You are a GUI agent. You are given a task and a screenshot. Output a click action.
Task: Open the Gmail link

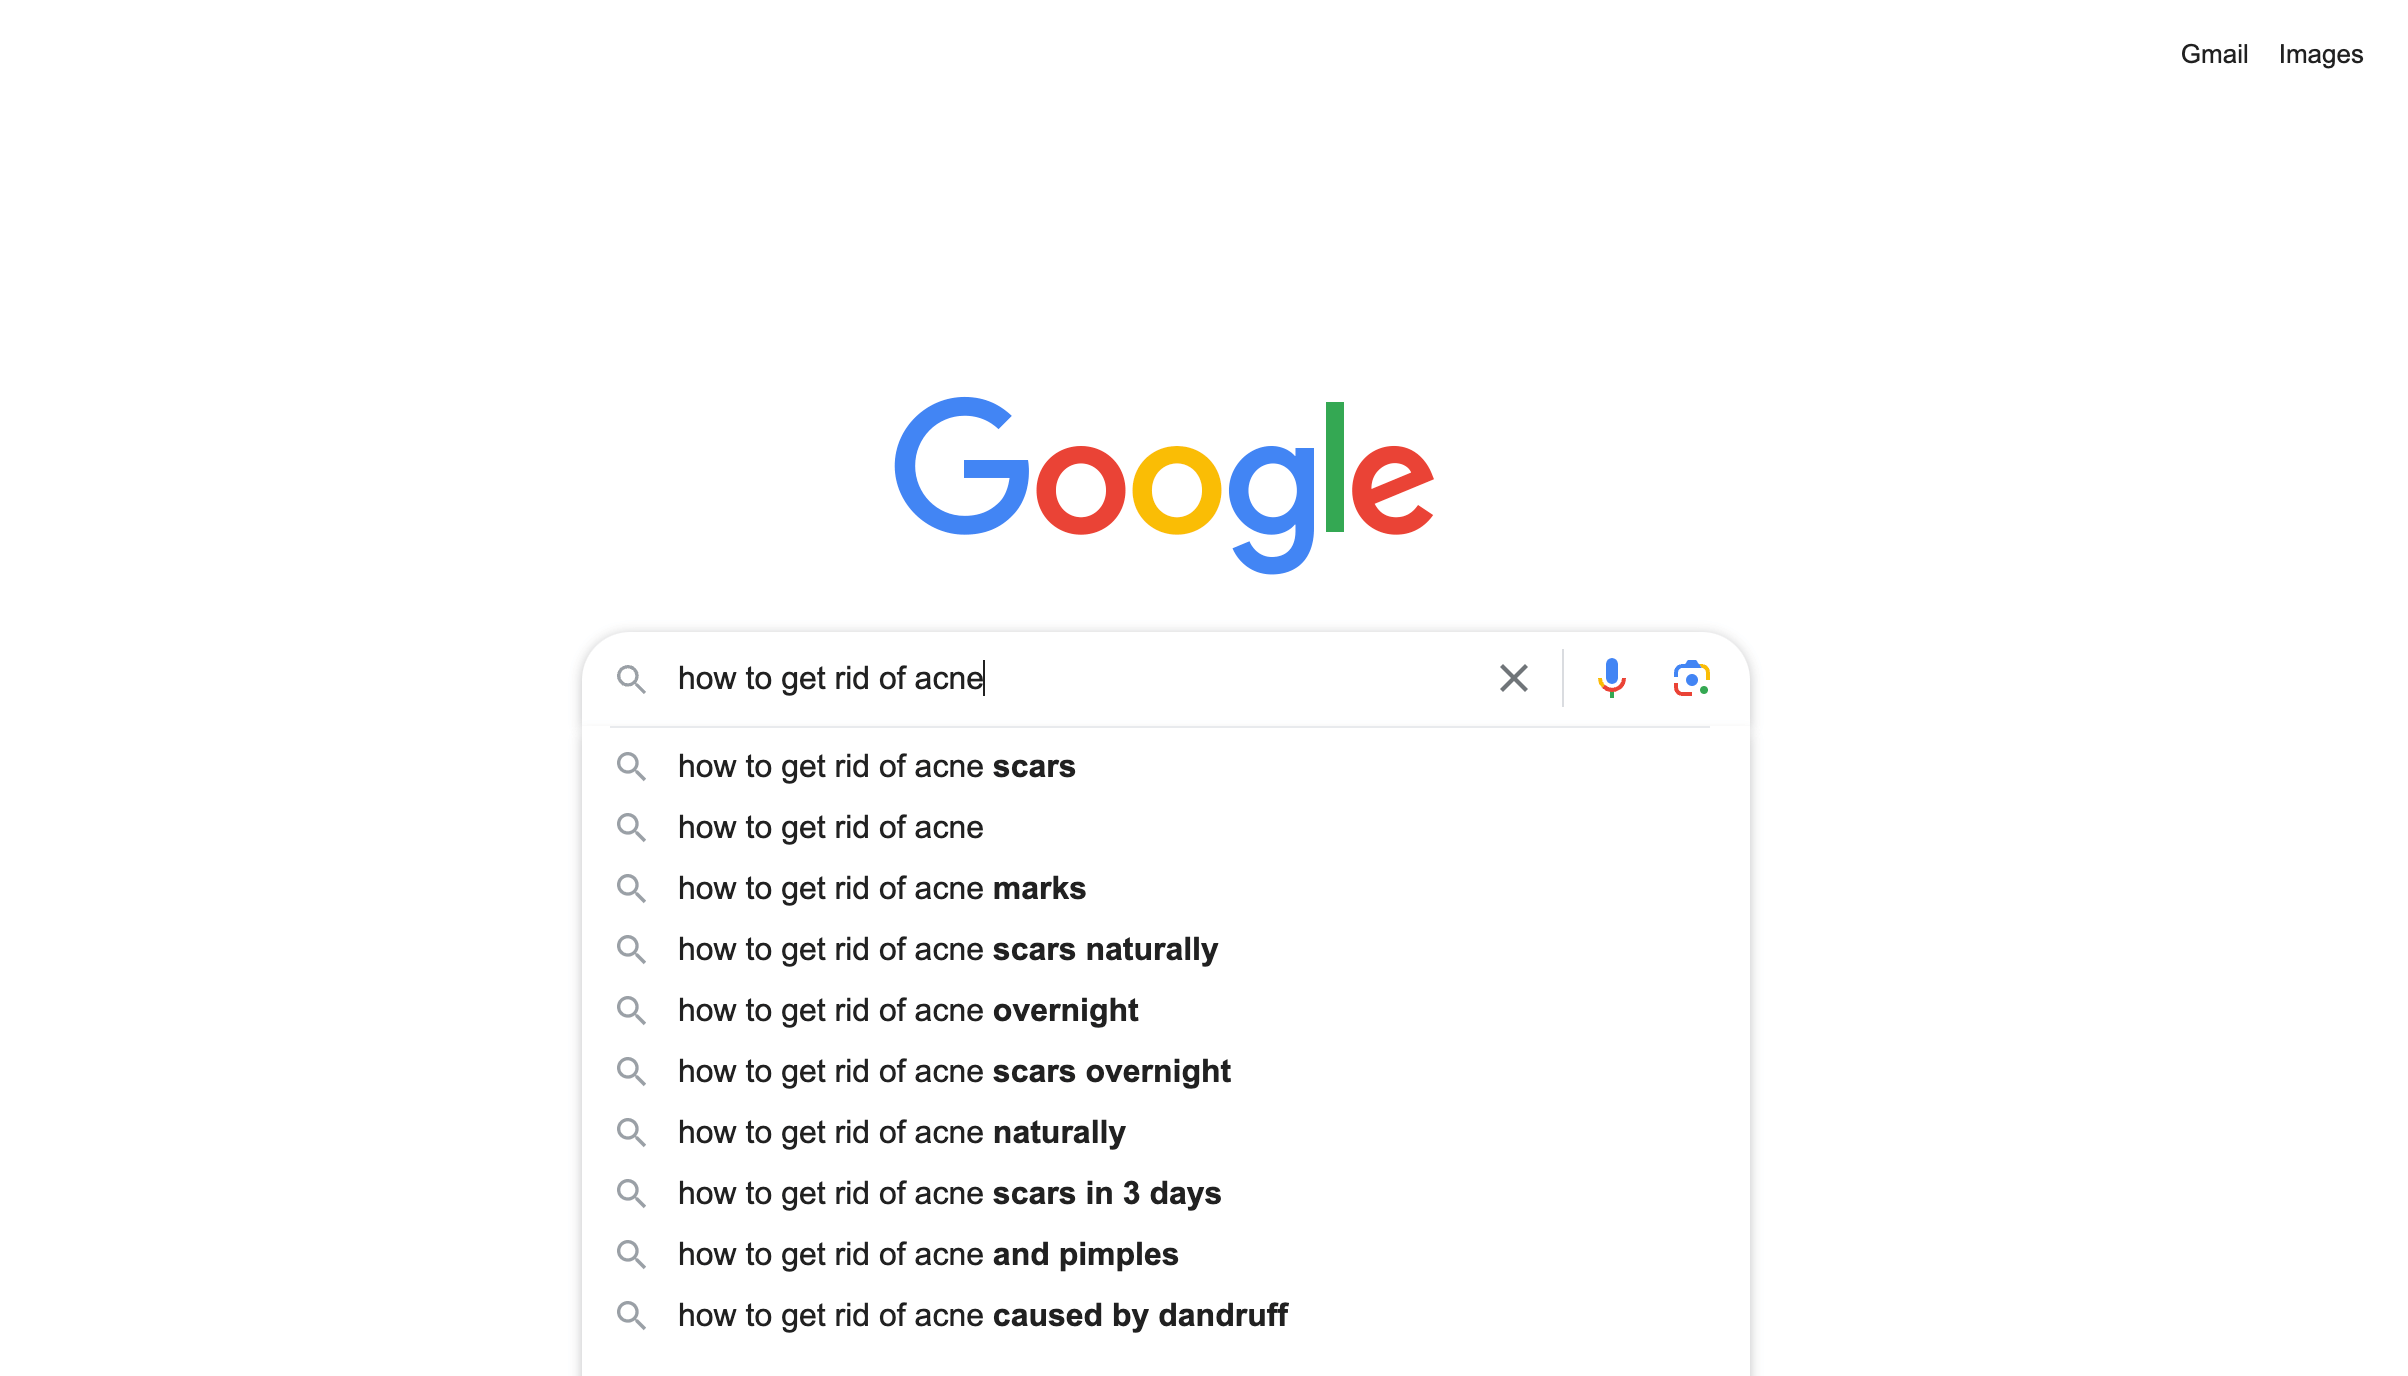[x=2214, y=54]
